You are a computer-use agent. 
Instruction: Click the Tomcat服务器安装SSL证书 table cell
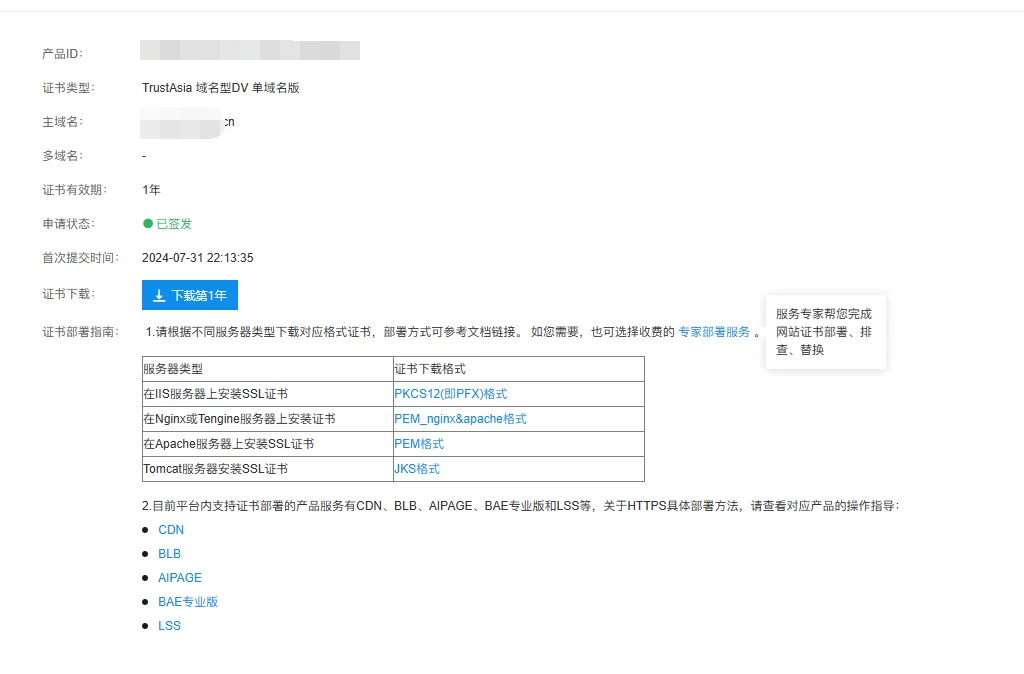(x=267, y=469)
